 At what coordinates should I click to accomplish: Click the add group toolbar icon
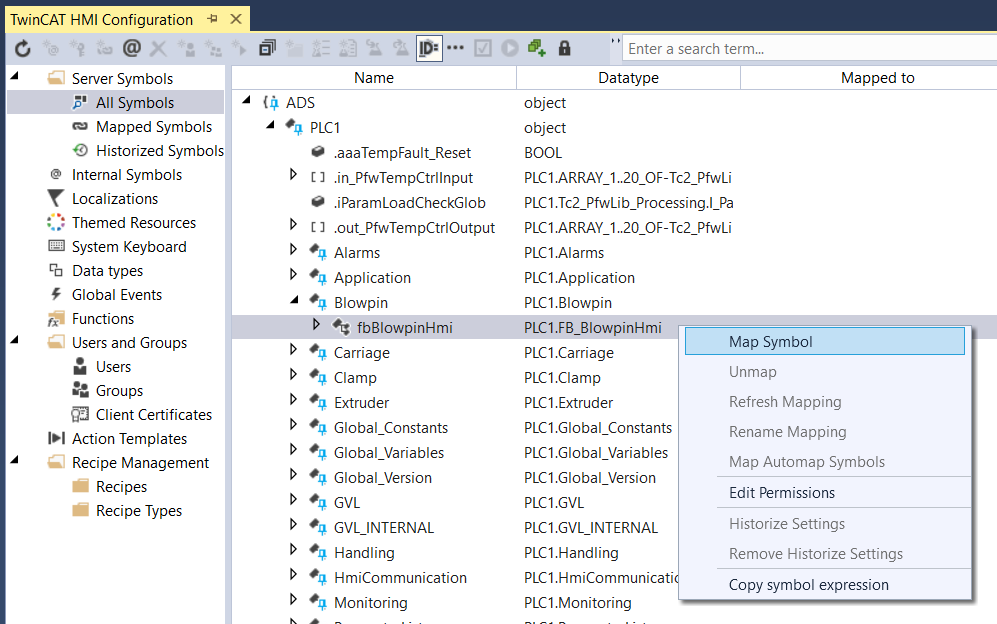pyautogui.click(x=213, y=48)
